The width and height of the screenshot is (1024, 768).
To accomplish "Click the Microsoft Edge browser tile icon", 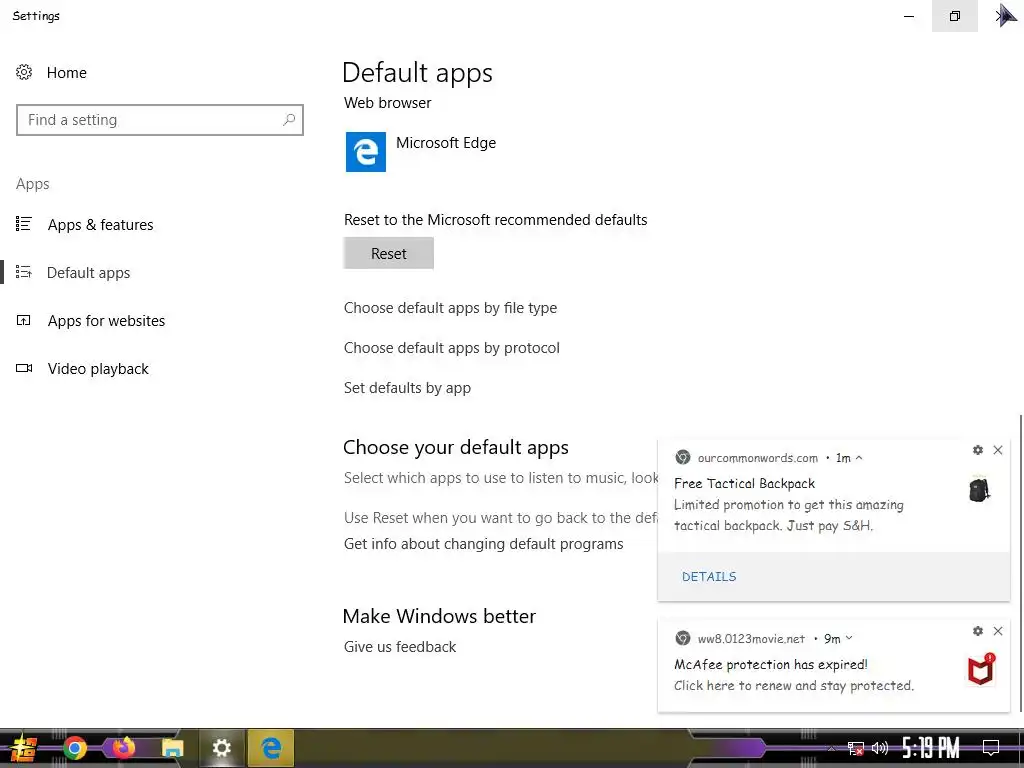I will [x=366, y=152].
